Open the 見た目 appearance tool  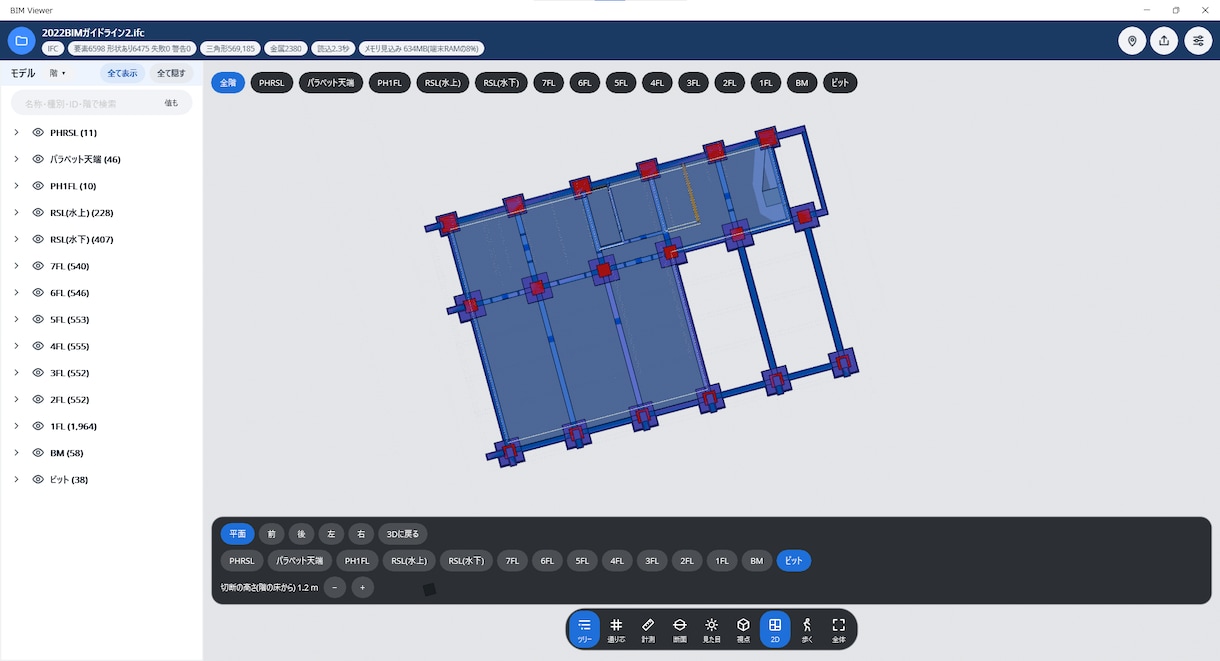[x=711, y=629]
